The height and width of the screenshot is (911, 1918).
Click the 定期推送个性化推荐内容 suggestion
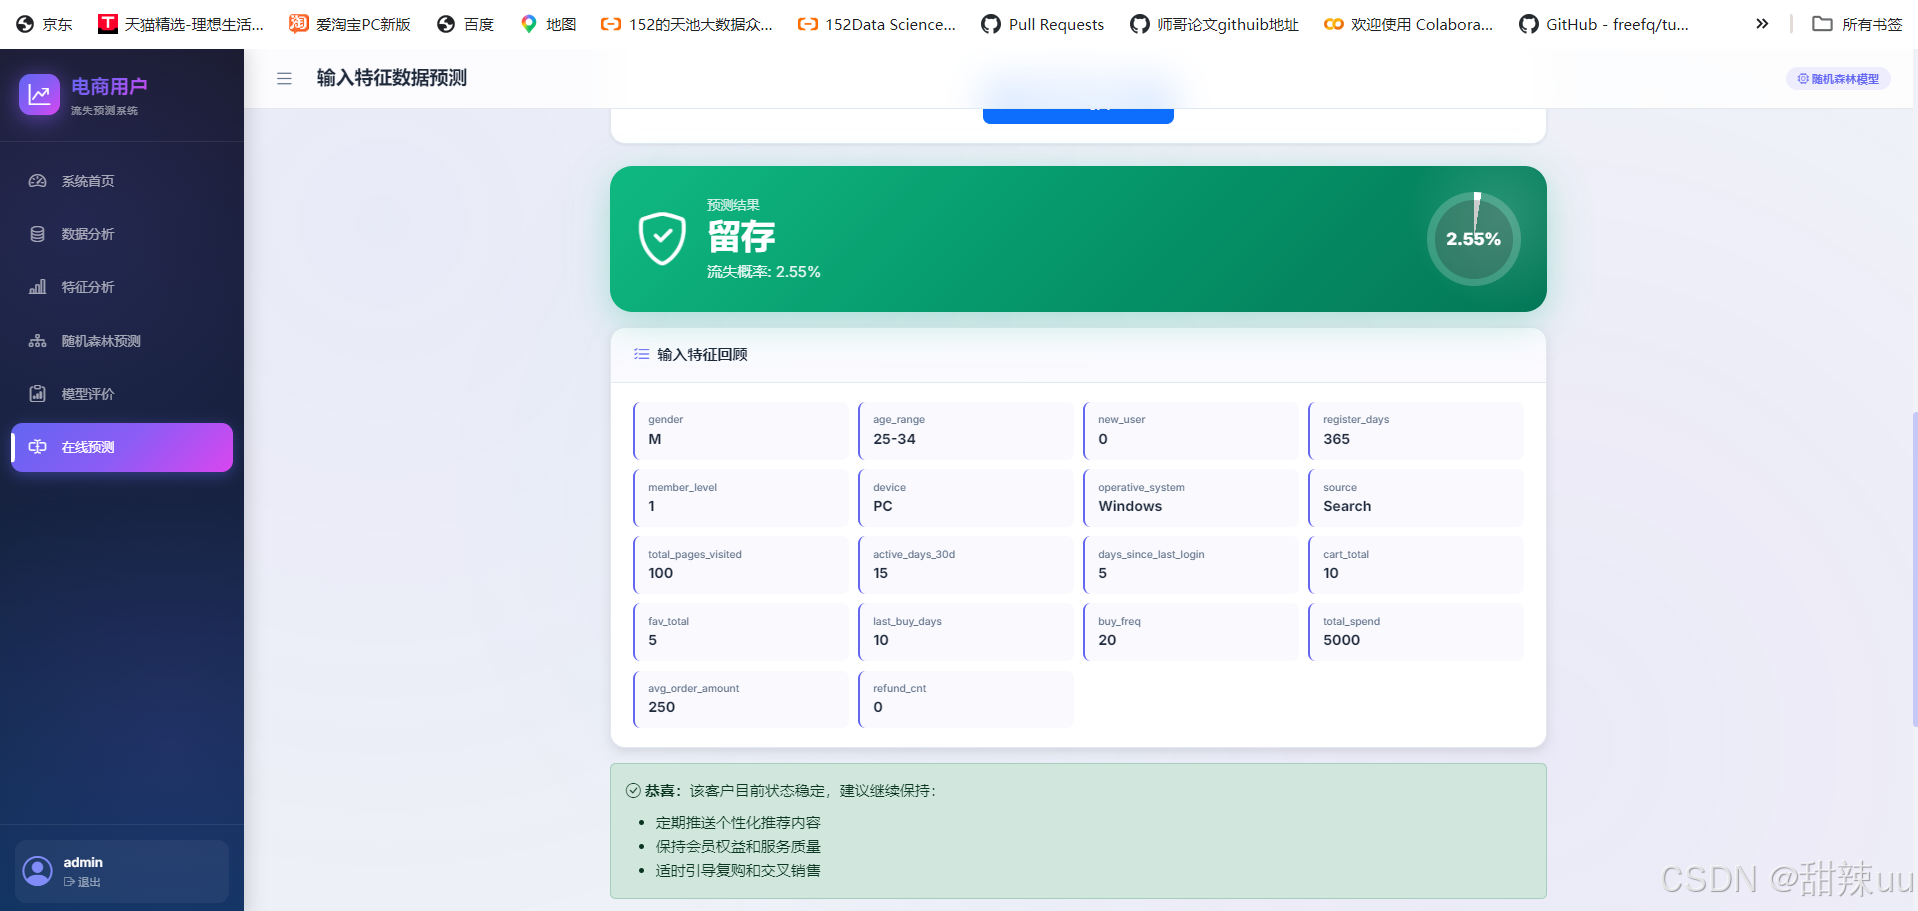pos(738,823)
